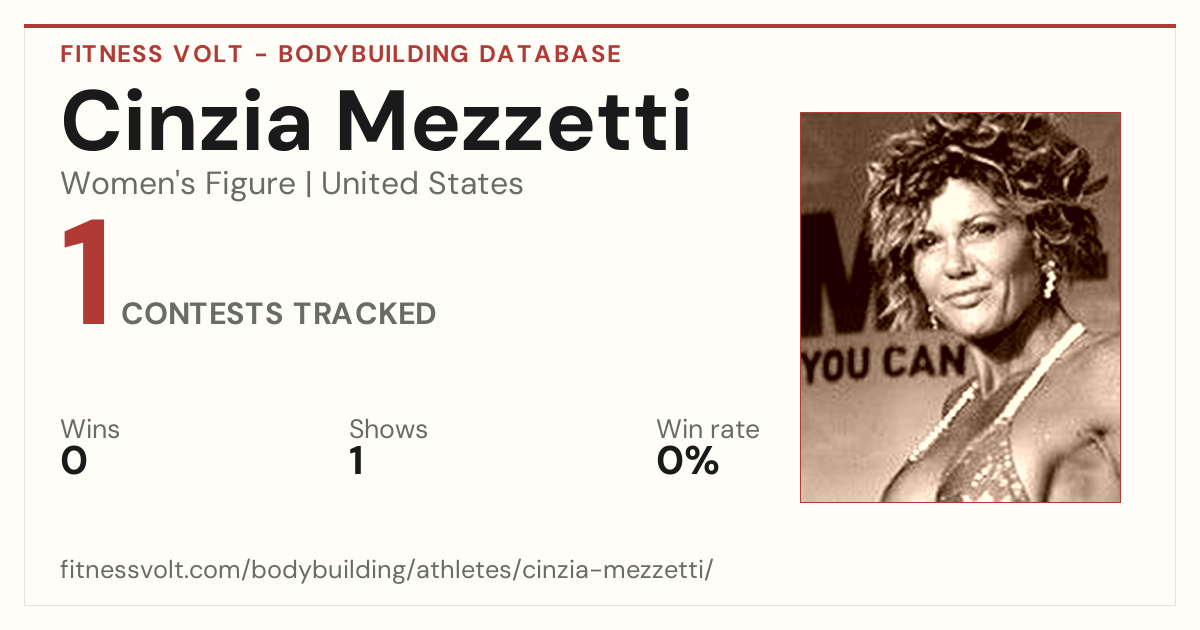Click the red top border line
Screen dimensions: 1200x630
[x=600, y=26]
